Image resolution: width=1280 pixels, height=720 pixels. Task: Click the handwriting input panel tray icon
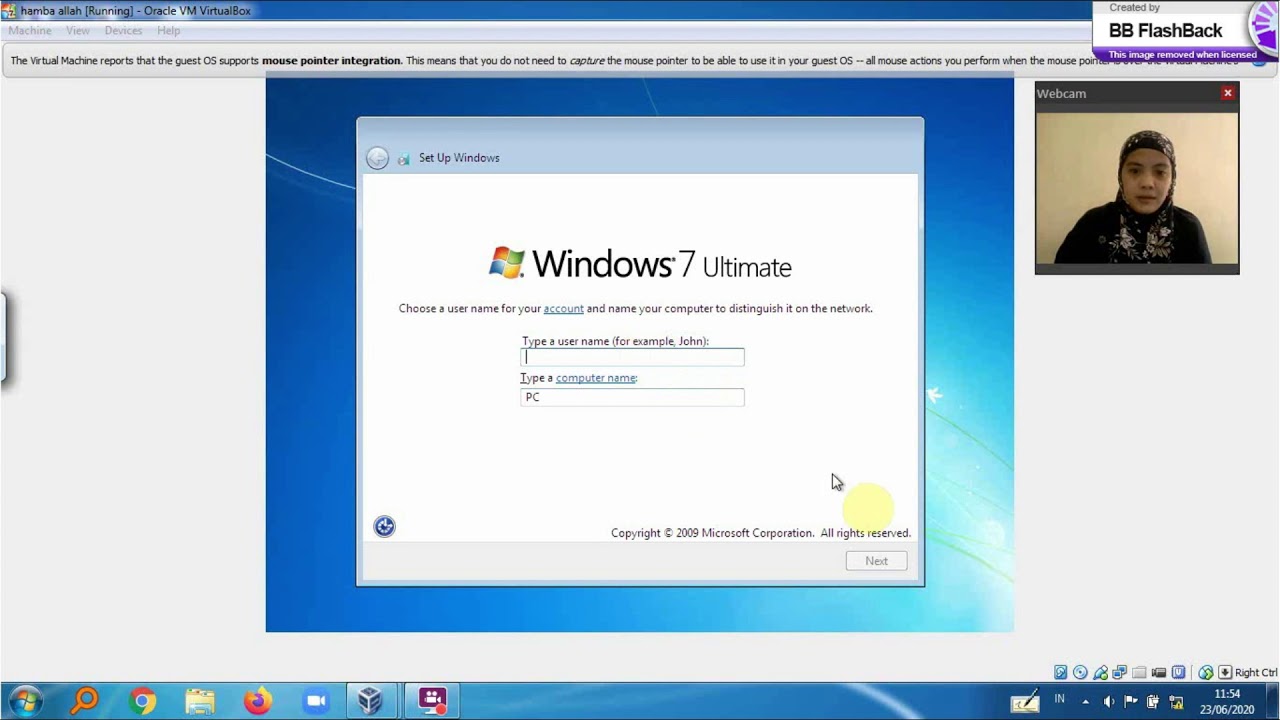click(x=1025, y=701)
